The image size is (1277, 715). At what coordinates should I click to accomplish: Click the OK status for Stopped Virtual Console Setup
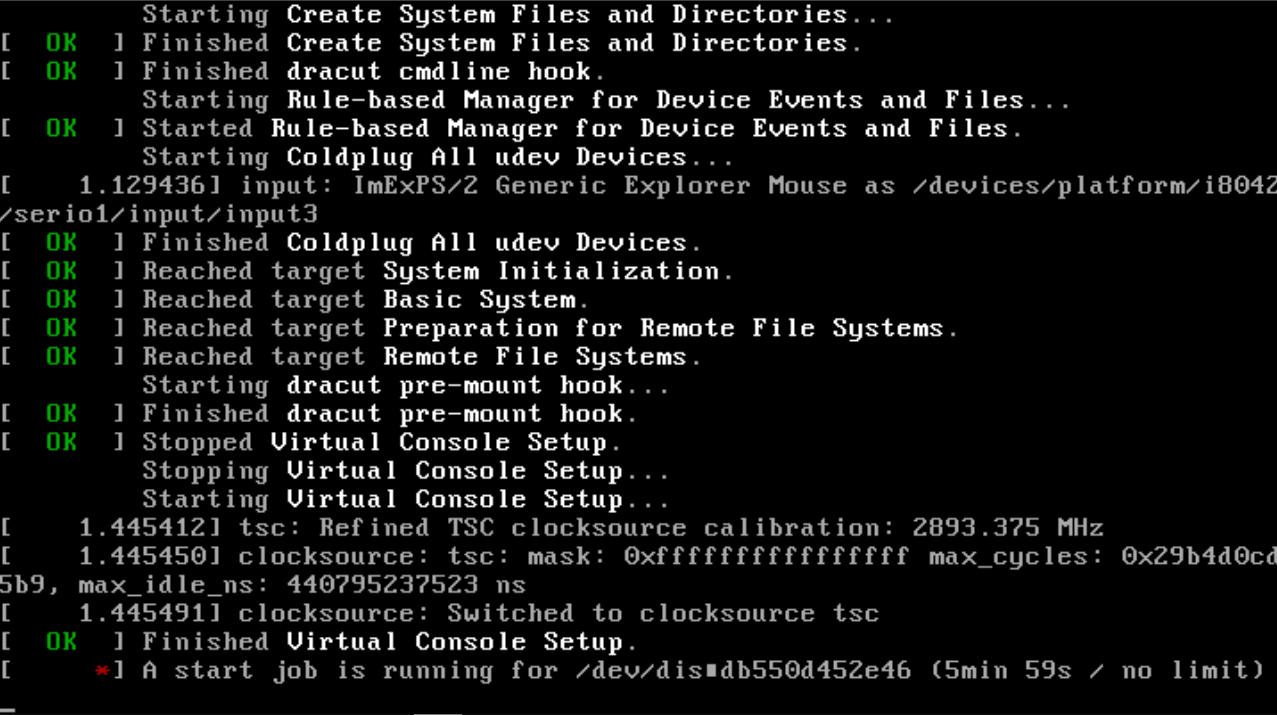pyautogui.click(x=61, y=442)
